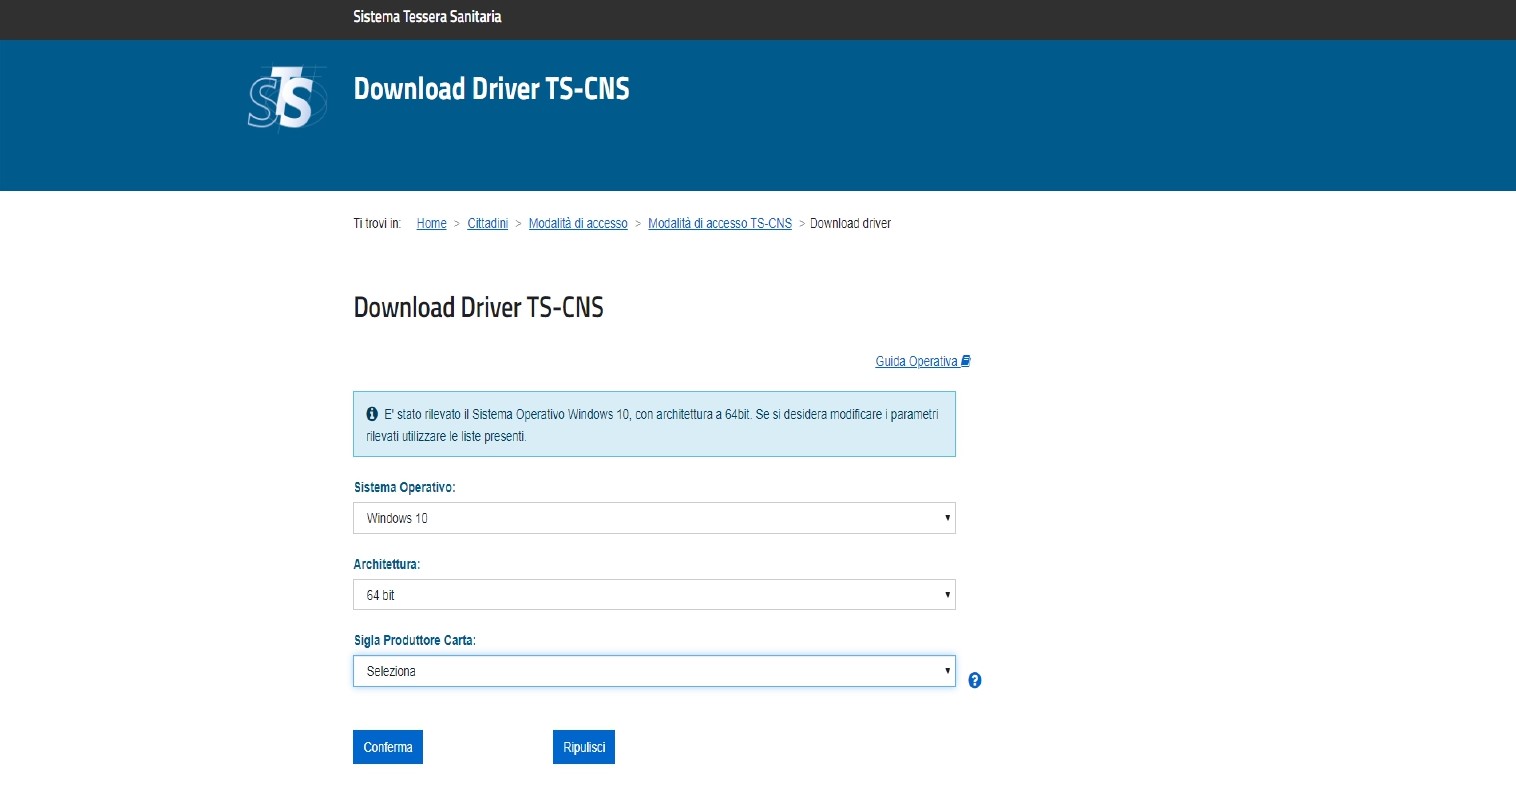
Task: Click the Architettura label
Action: [x=387, y=564]
